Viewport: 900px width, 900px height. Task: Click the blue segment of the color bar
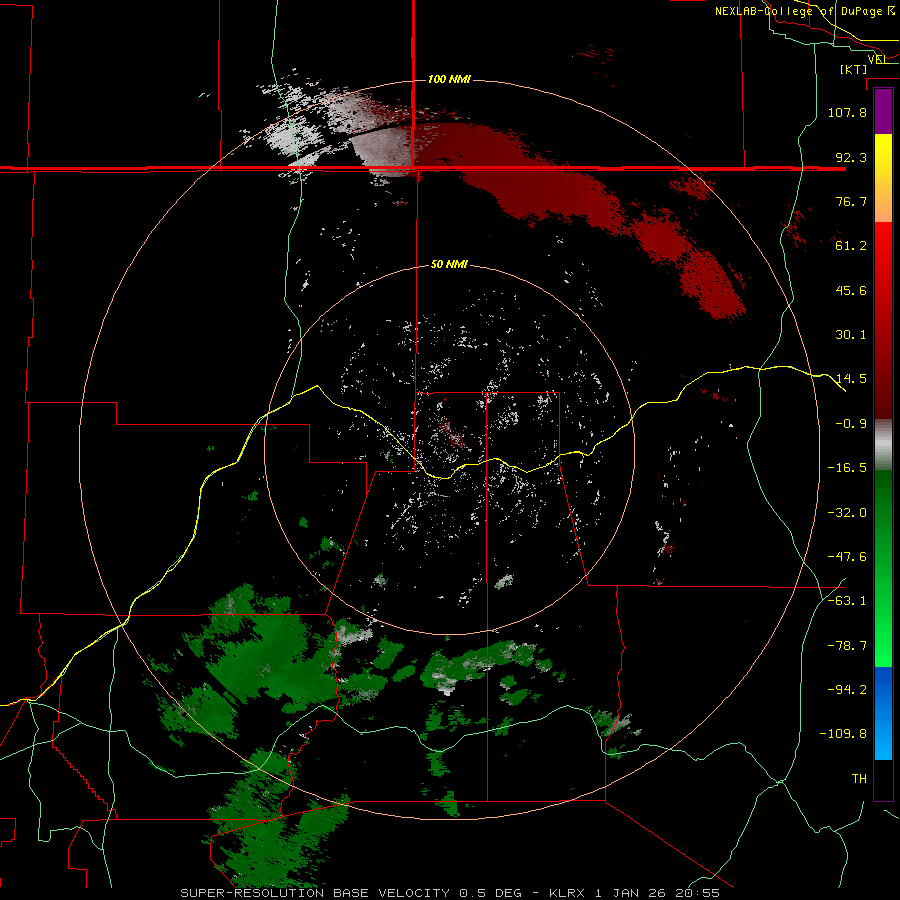coord(883,713)
